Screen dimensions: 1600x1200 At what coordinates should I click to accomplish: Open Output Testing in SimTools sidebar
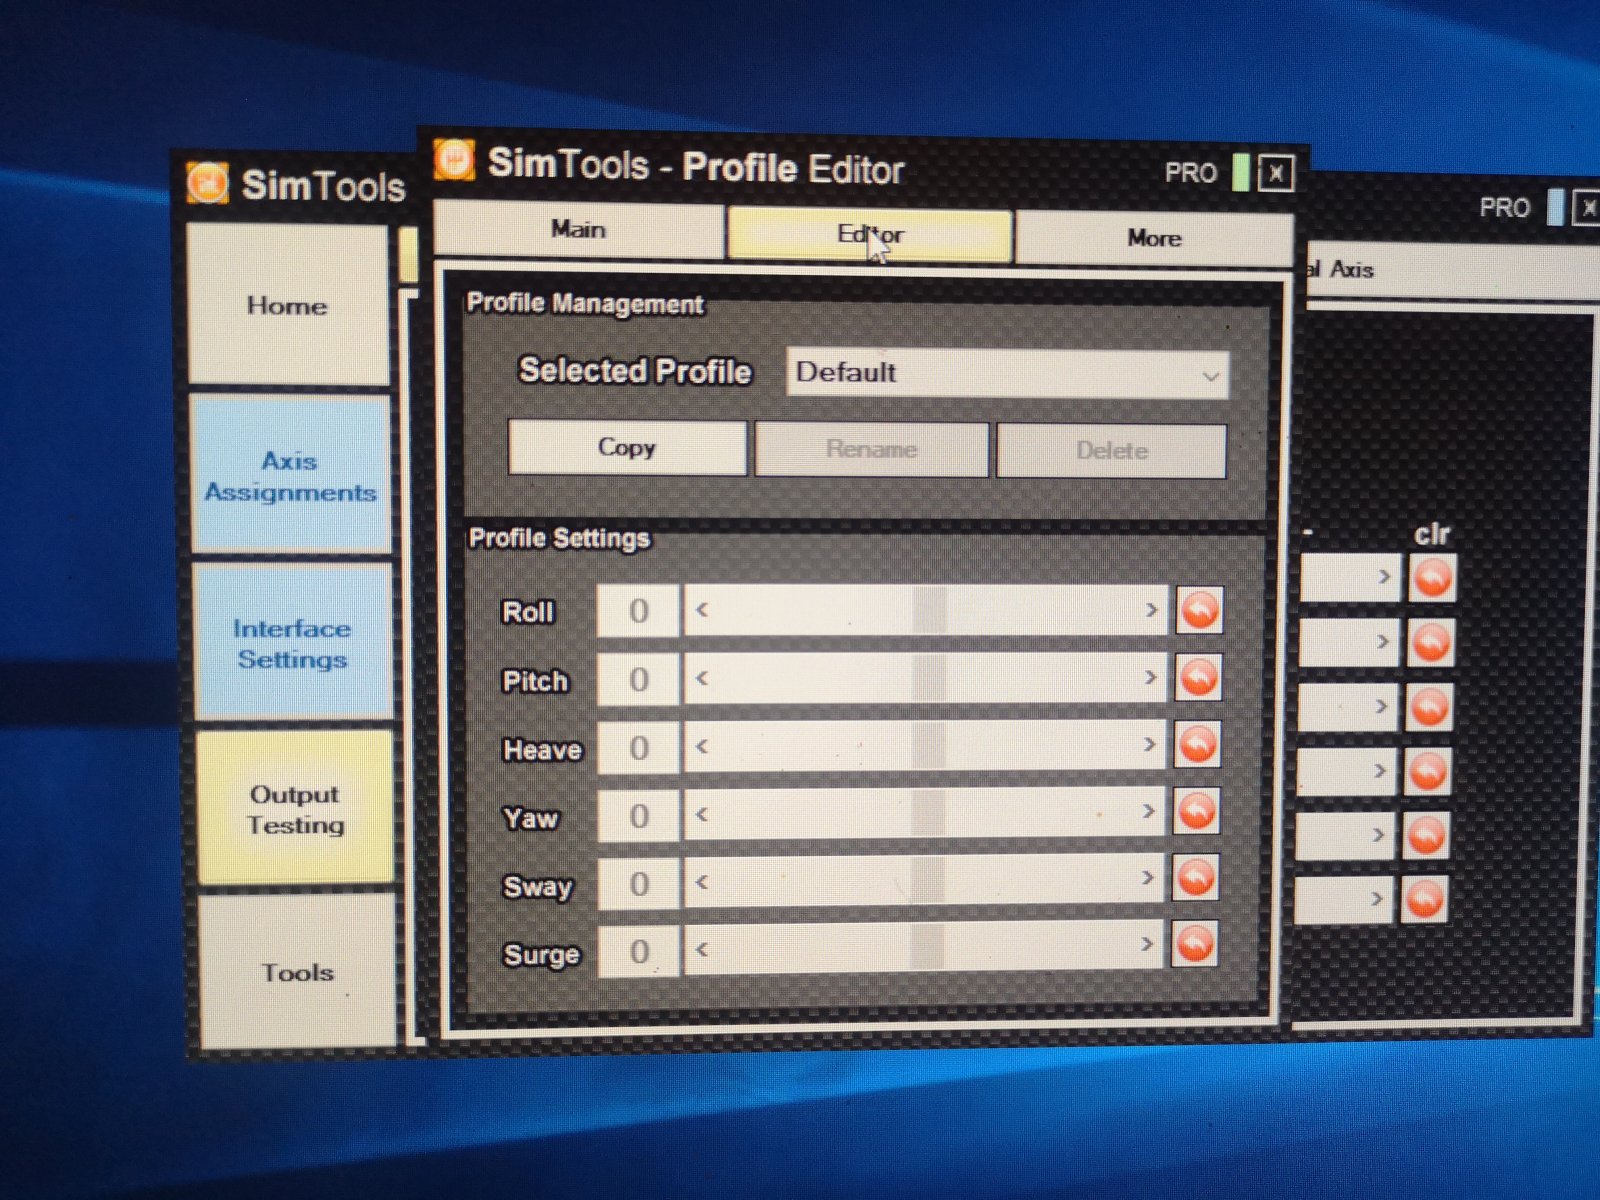coord(295,809)
